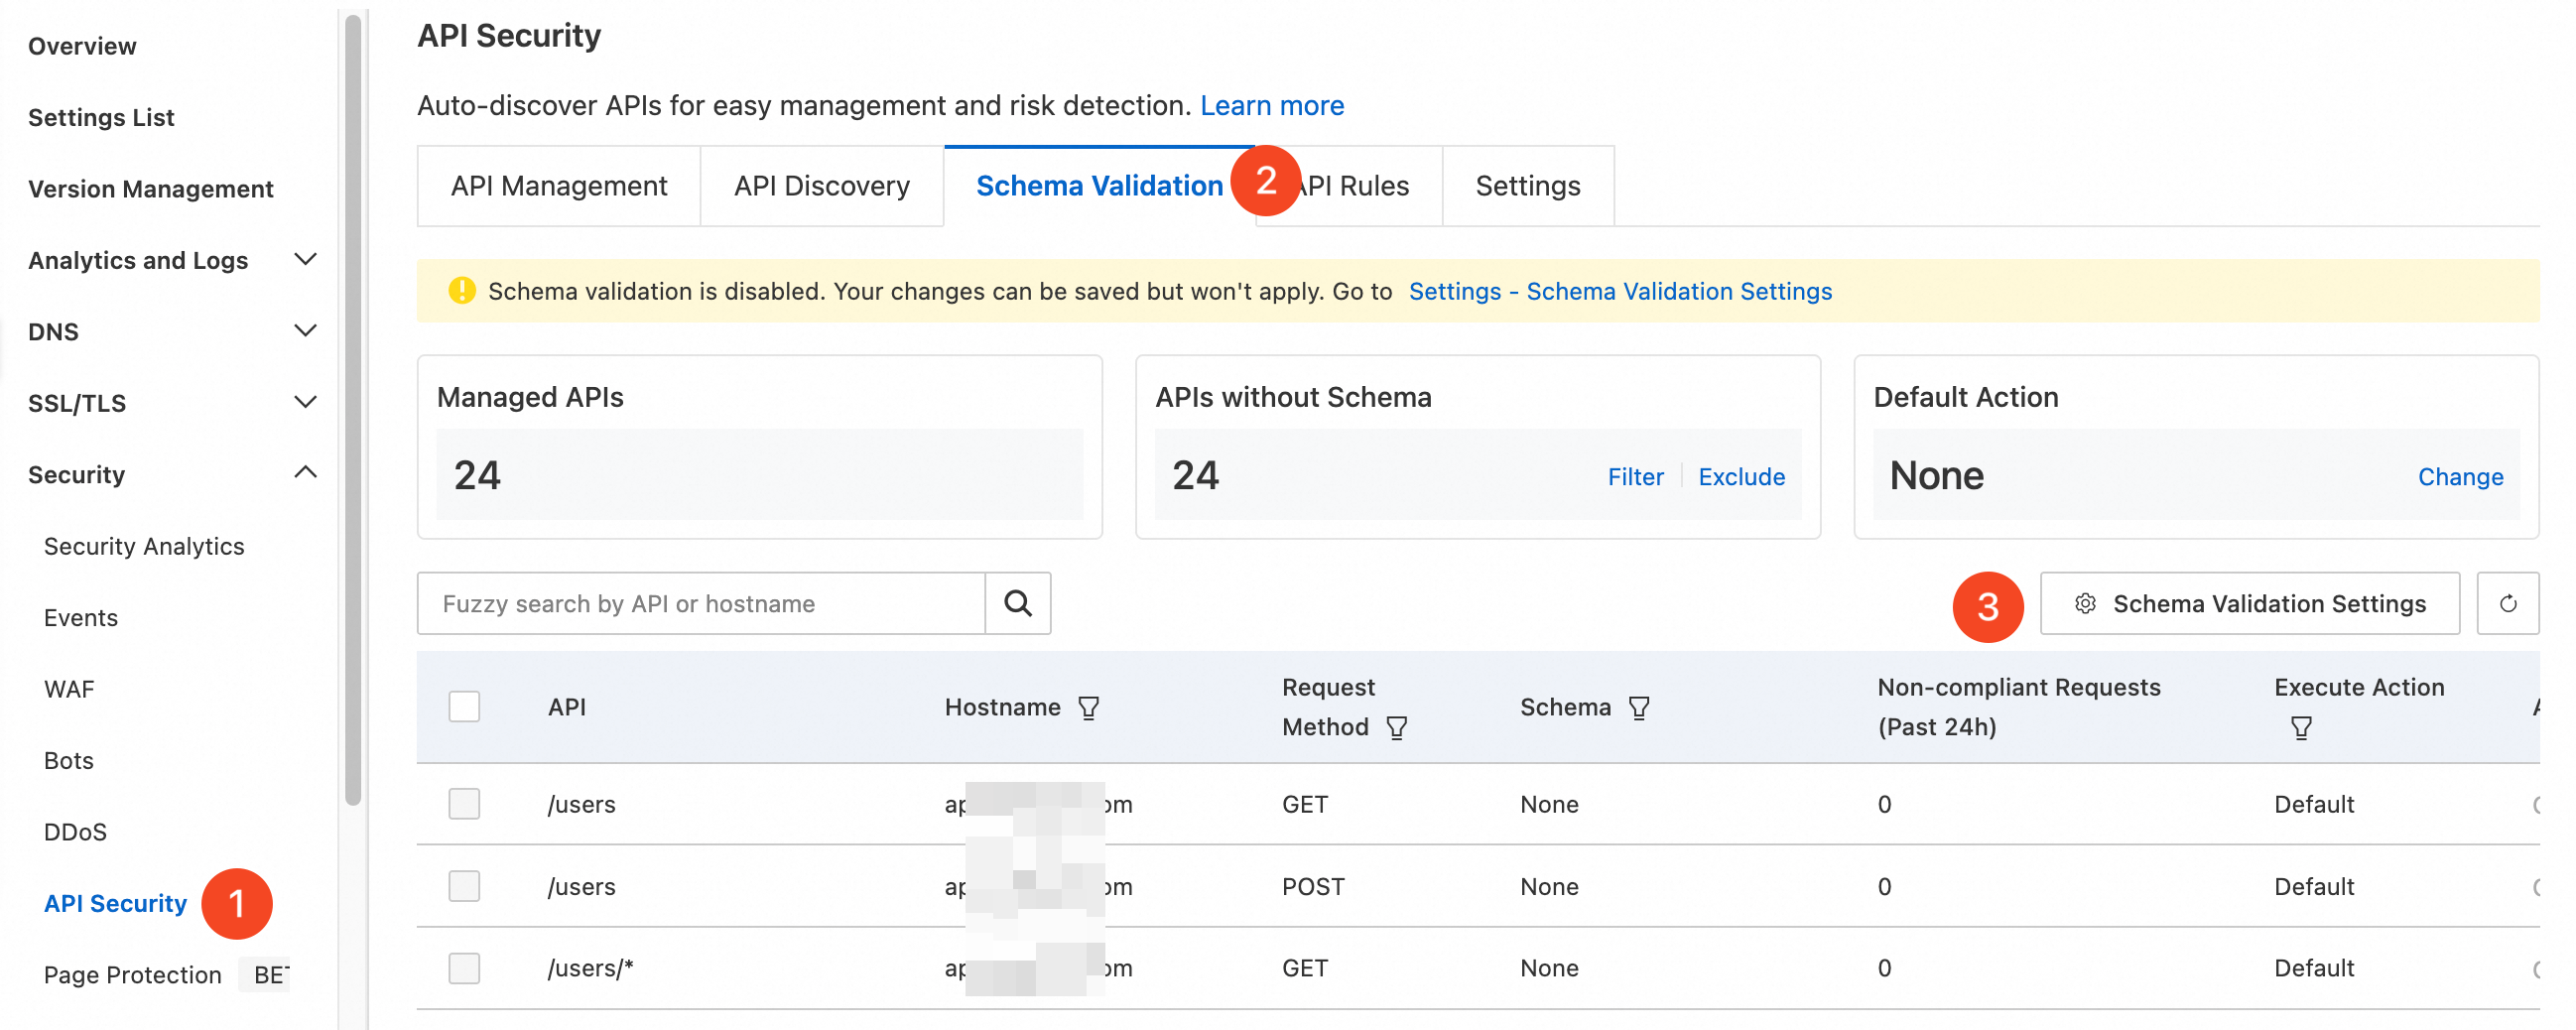Image resolution: width=2576 pixels, height=1030 pixels.
Task: Switch to the API Management tab
Action: point(558,186)
